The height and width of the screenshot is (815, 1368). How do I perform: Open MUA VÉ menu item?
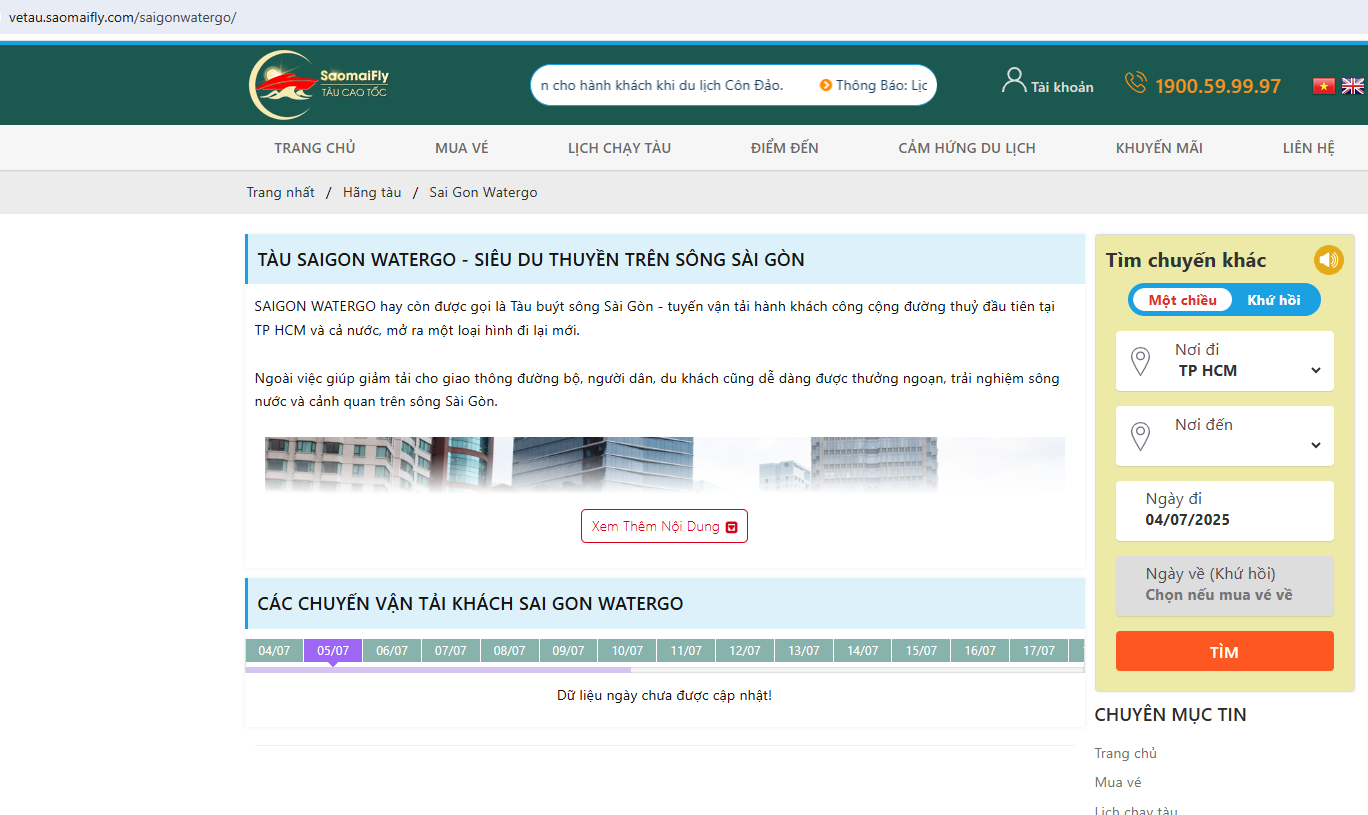tap(462, 148)
